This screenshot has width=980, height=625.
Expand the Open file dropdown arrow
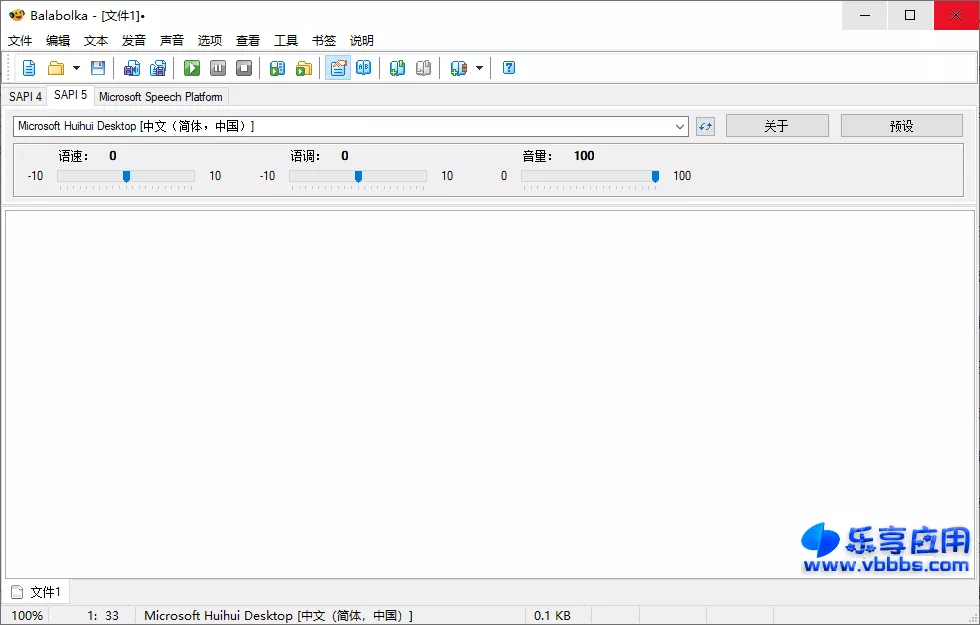tap(75, 67)
